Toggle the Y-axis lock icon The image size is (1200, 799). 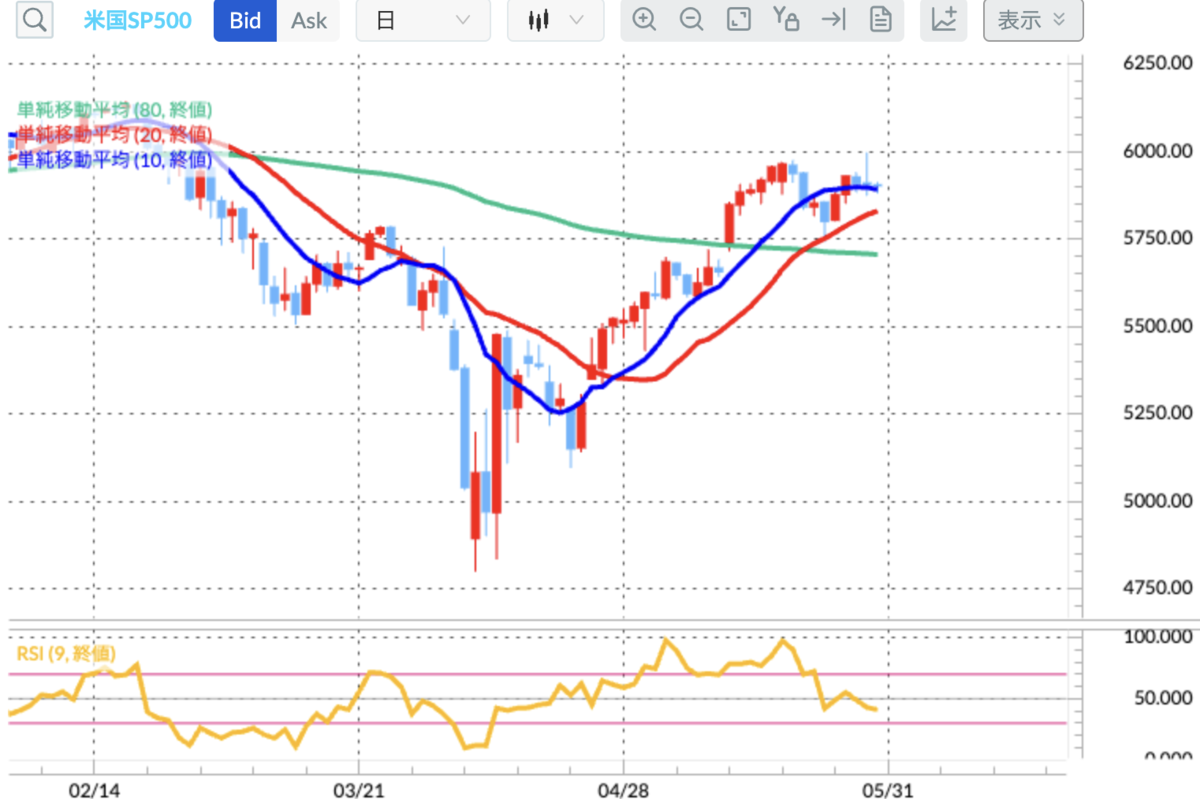point(786,20)
